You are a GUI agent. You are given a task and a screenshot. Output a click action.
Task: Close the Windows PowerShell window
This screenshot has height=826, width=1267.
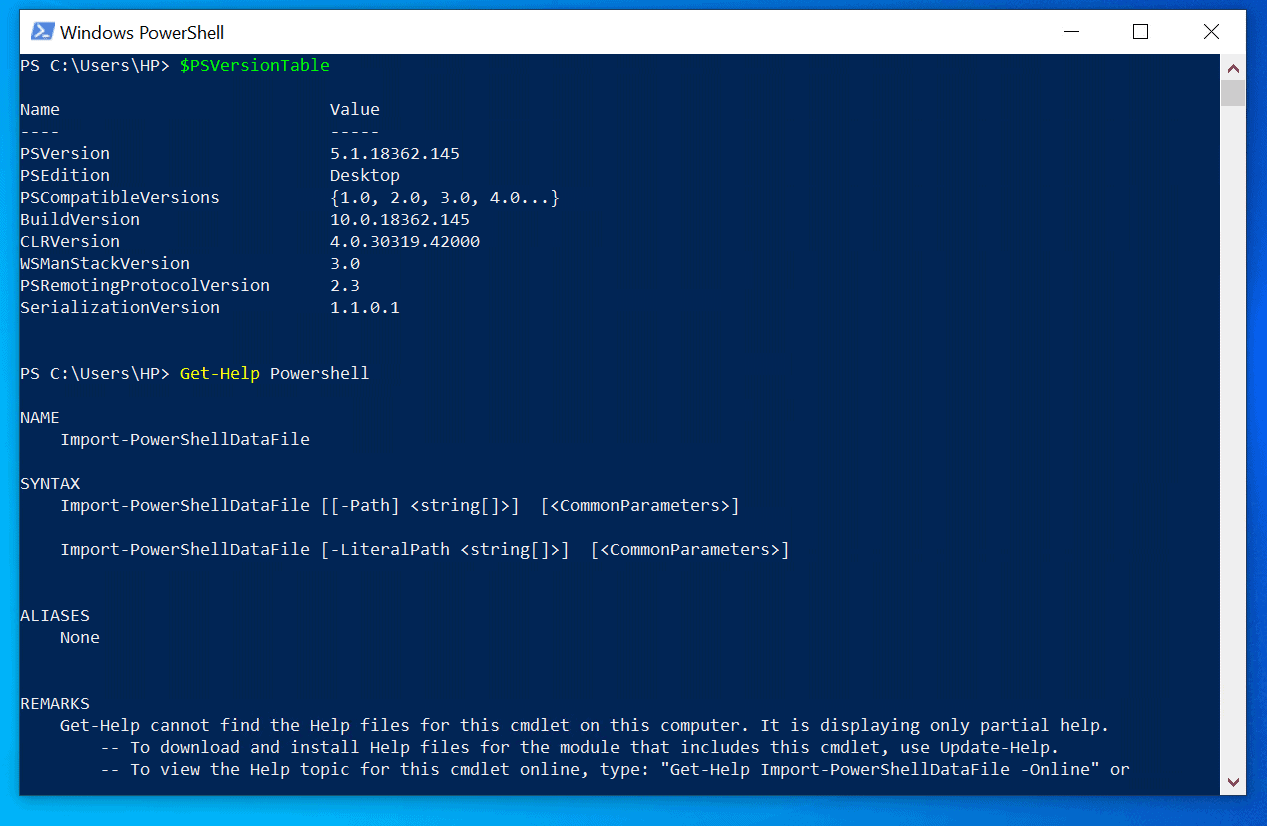tap(1211, 32)
